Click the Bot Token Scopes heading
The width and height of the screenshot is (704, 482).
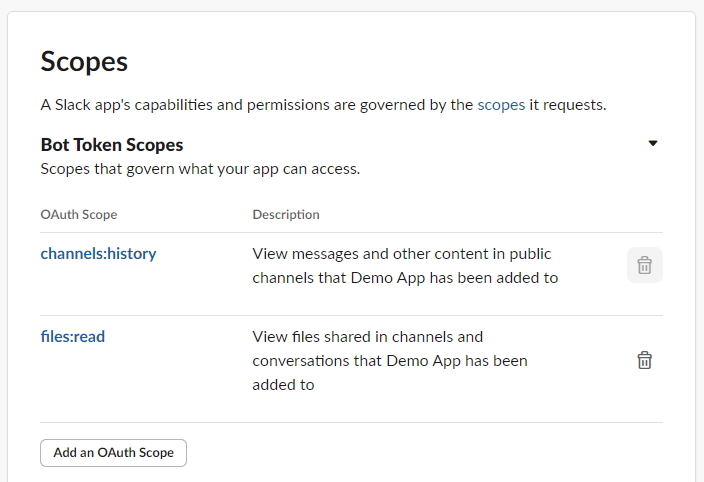(x=112, y=145)
